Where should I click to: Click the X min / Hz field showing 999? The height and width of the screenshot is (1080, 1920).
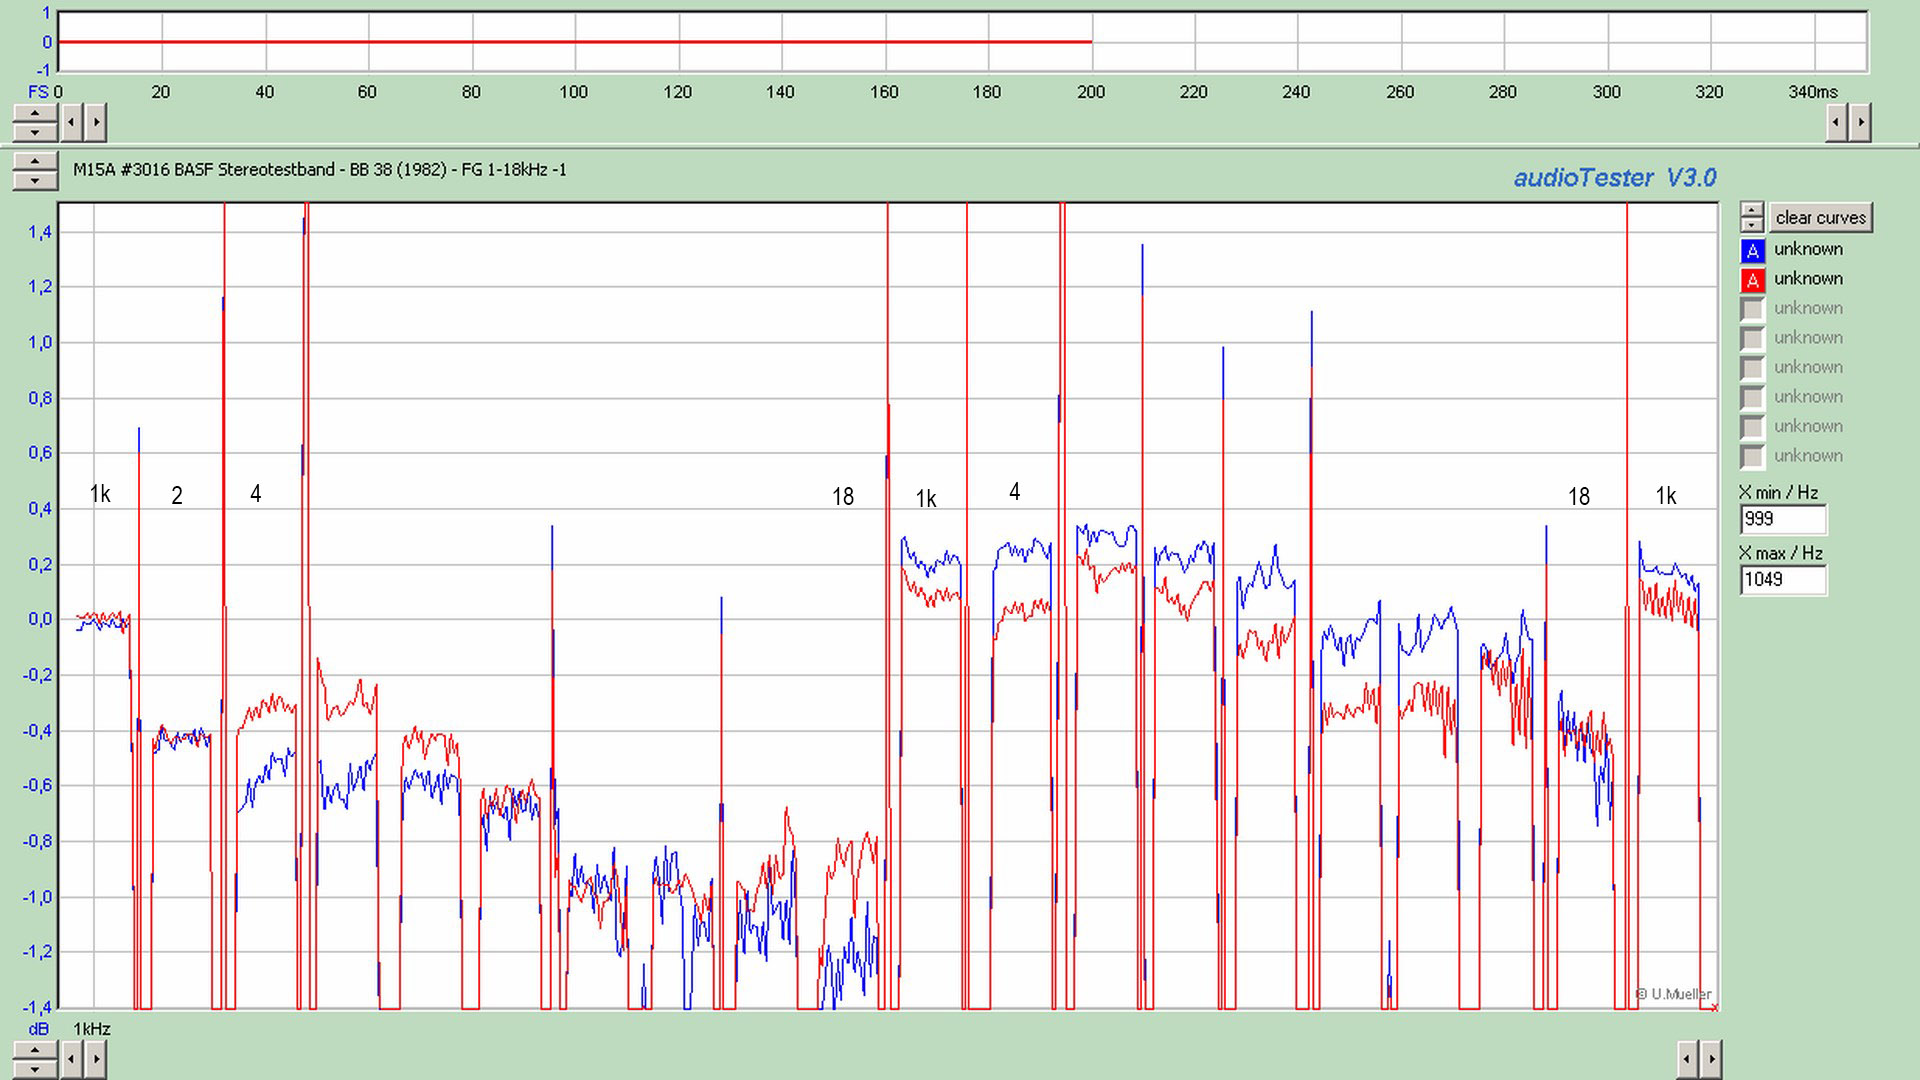pos(1782,520)
